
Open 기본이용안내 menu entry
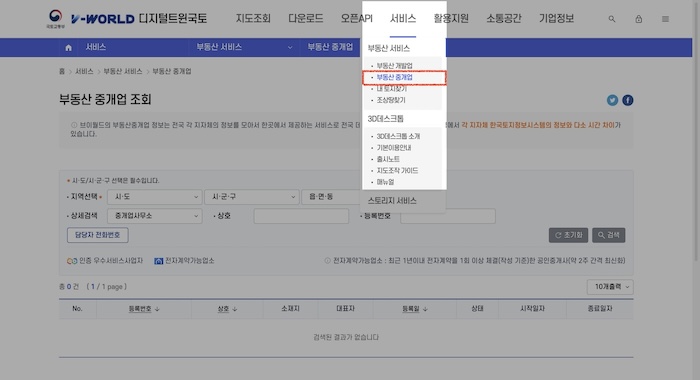(394, 147)
